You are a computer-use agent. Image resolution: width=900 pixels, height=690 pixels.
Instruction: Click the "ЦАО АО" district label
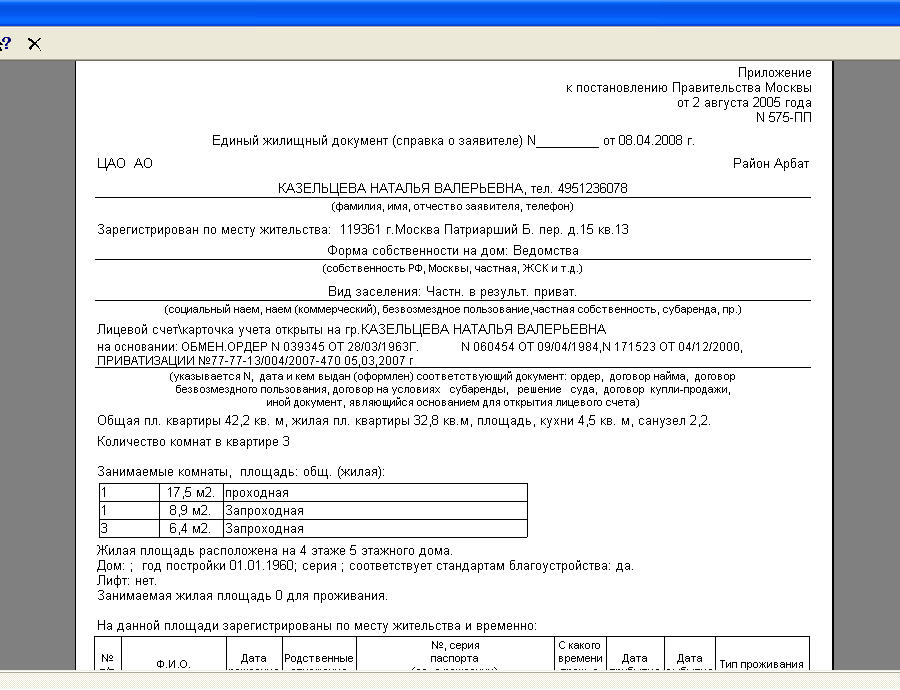(125, 164)
